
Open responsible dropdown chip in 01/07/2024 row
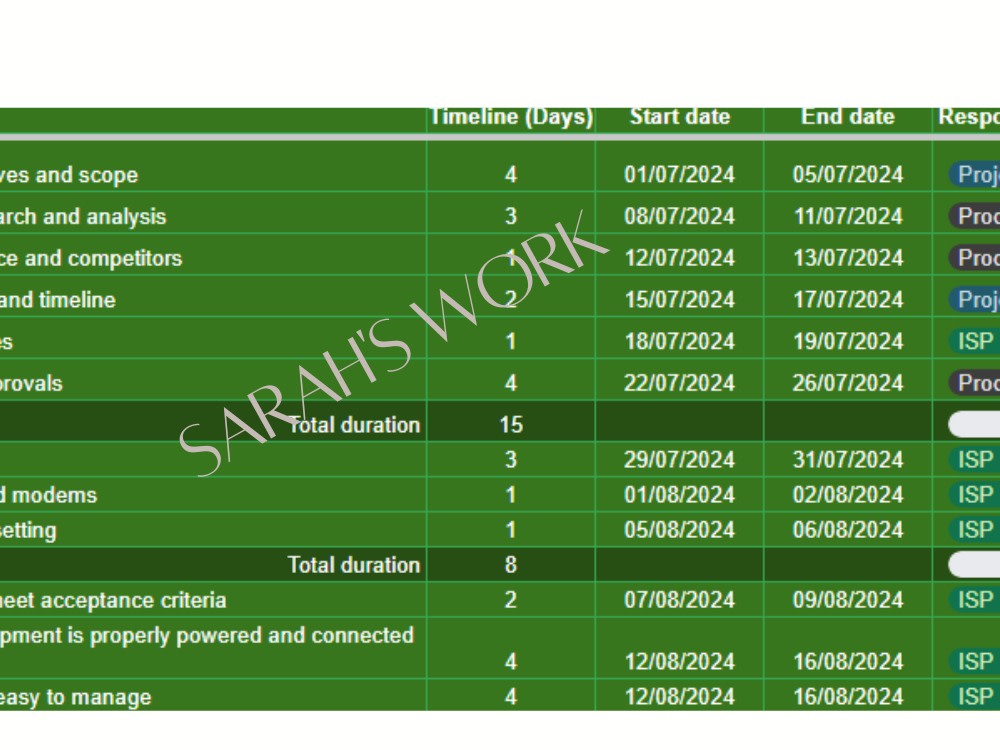974,174
